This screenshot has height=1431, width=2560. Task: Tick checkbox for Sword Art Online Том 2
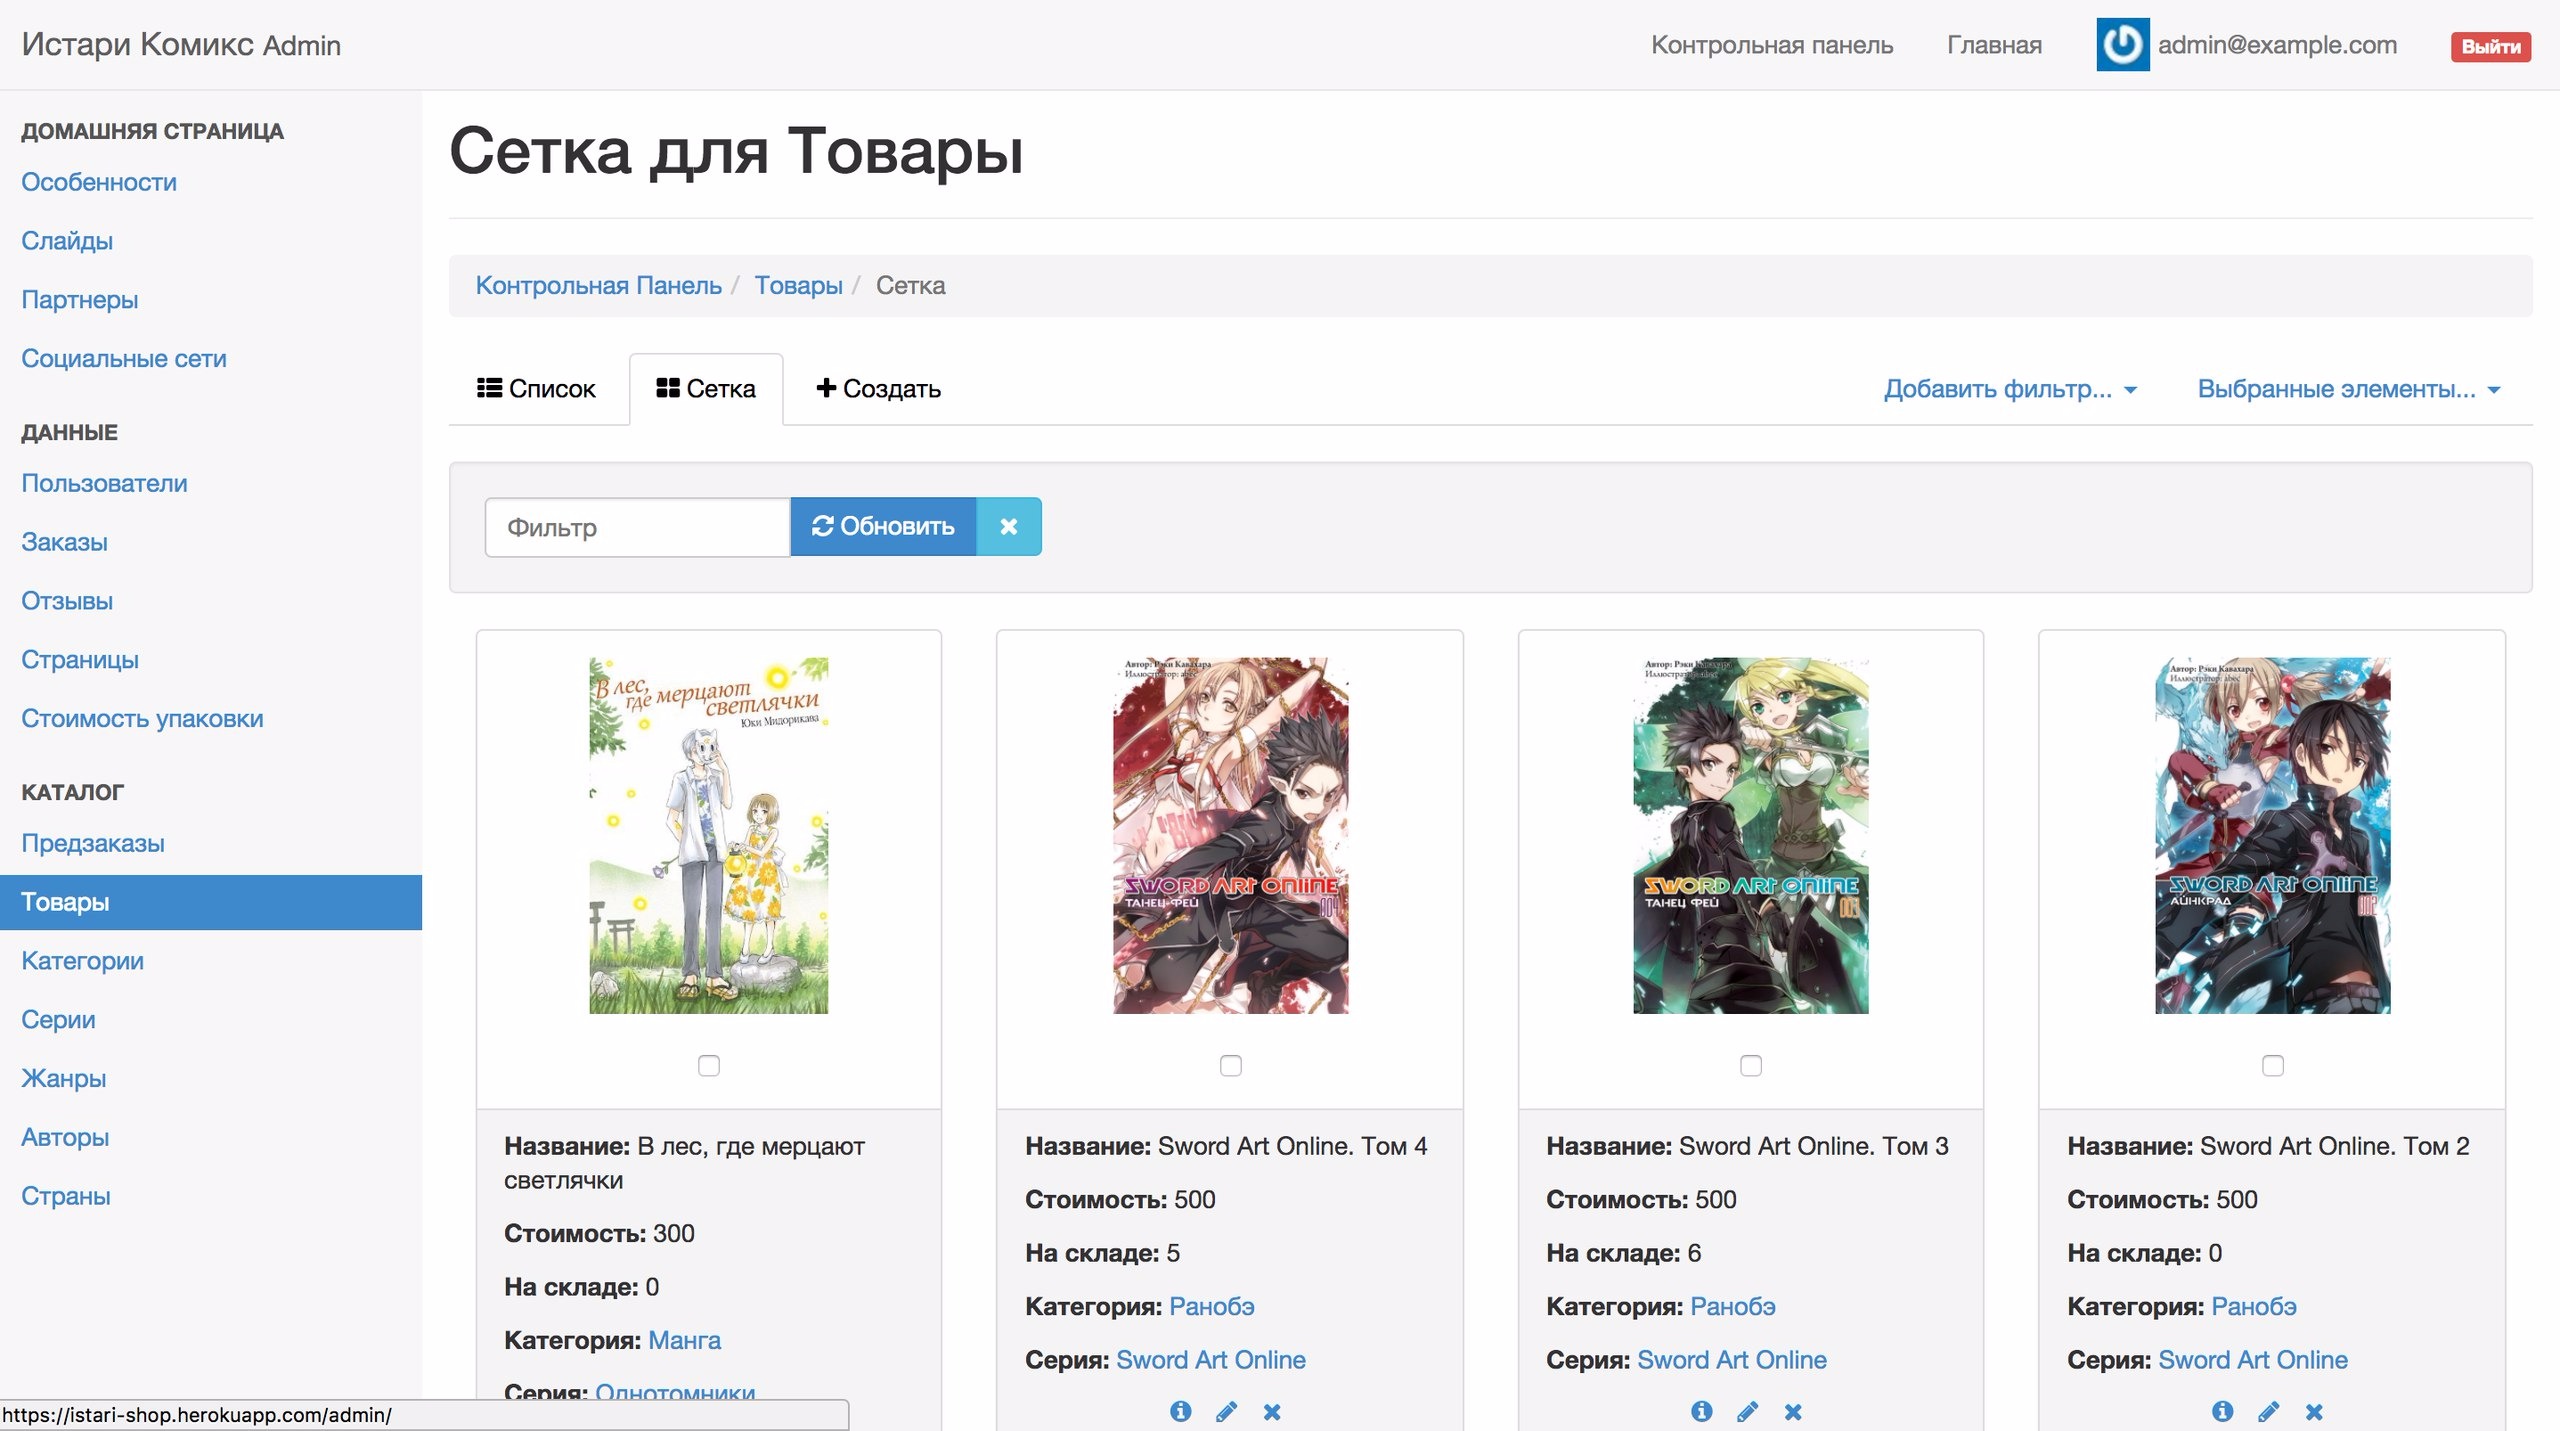2272,1065
